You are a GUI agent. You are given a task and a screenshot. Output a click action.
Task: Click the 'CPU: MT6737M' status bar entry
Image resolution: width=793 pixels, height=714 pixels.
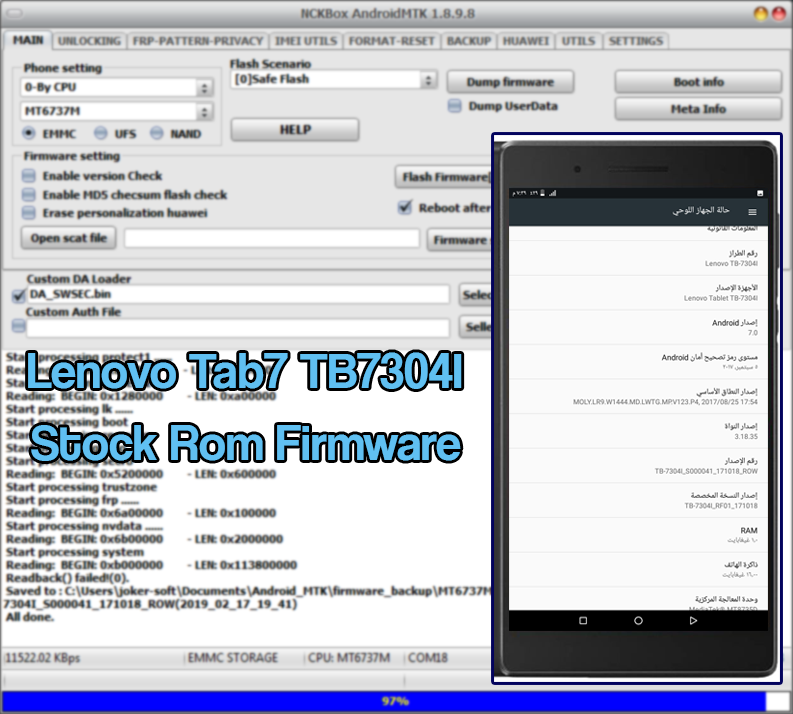[349, 658]
